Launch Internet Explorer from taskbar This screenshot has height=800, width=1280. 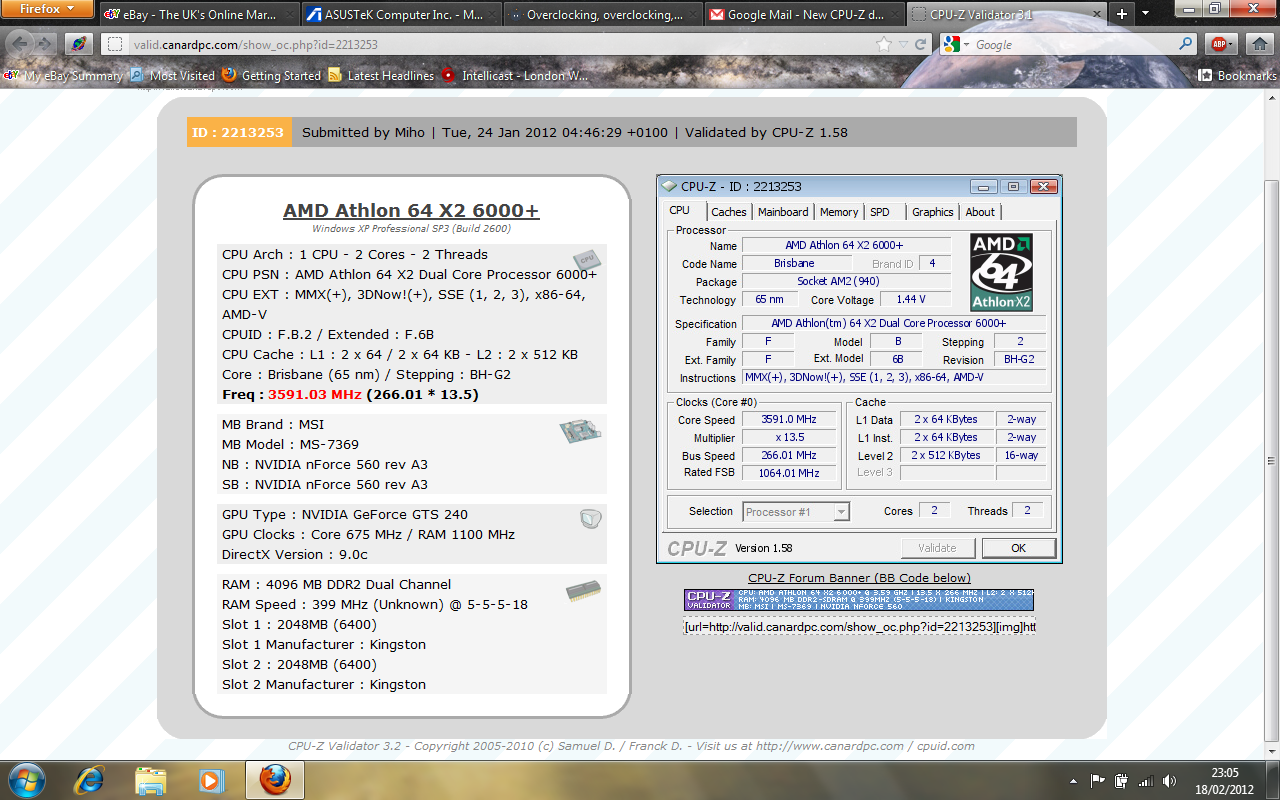[x=90, y=779]
